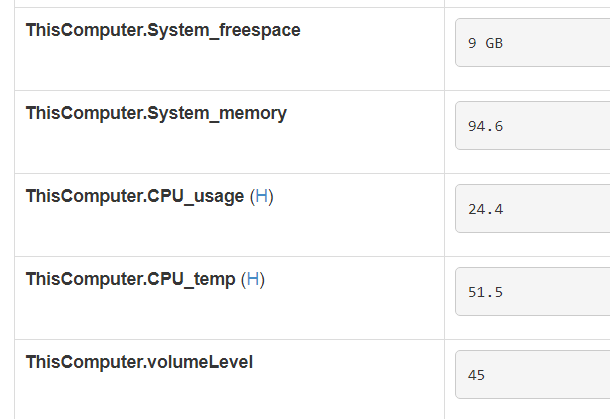Select the ThisComputer.System_memory property name
The image size is (610, 419).
(156, 113)
